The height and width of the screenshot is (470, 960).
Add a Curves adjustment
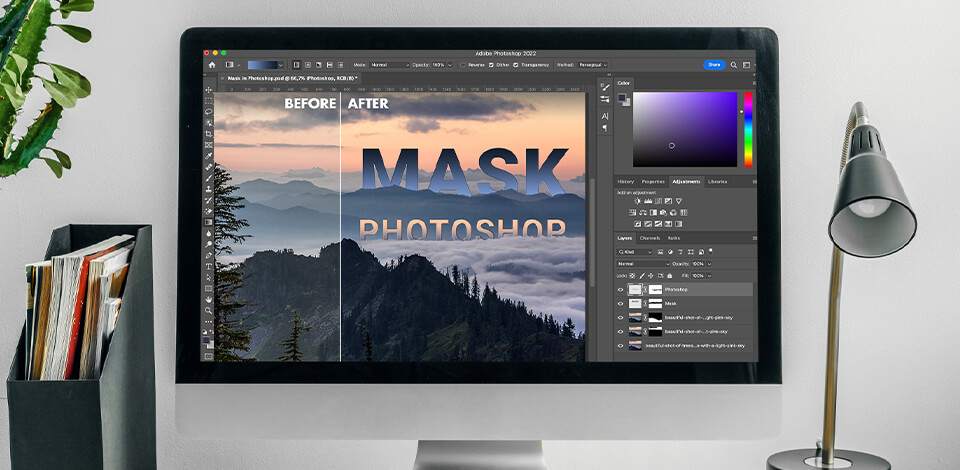(658, 201)
